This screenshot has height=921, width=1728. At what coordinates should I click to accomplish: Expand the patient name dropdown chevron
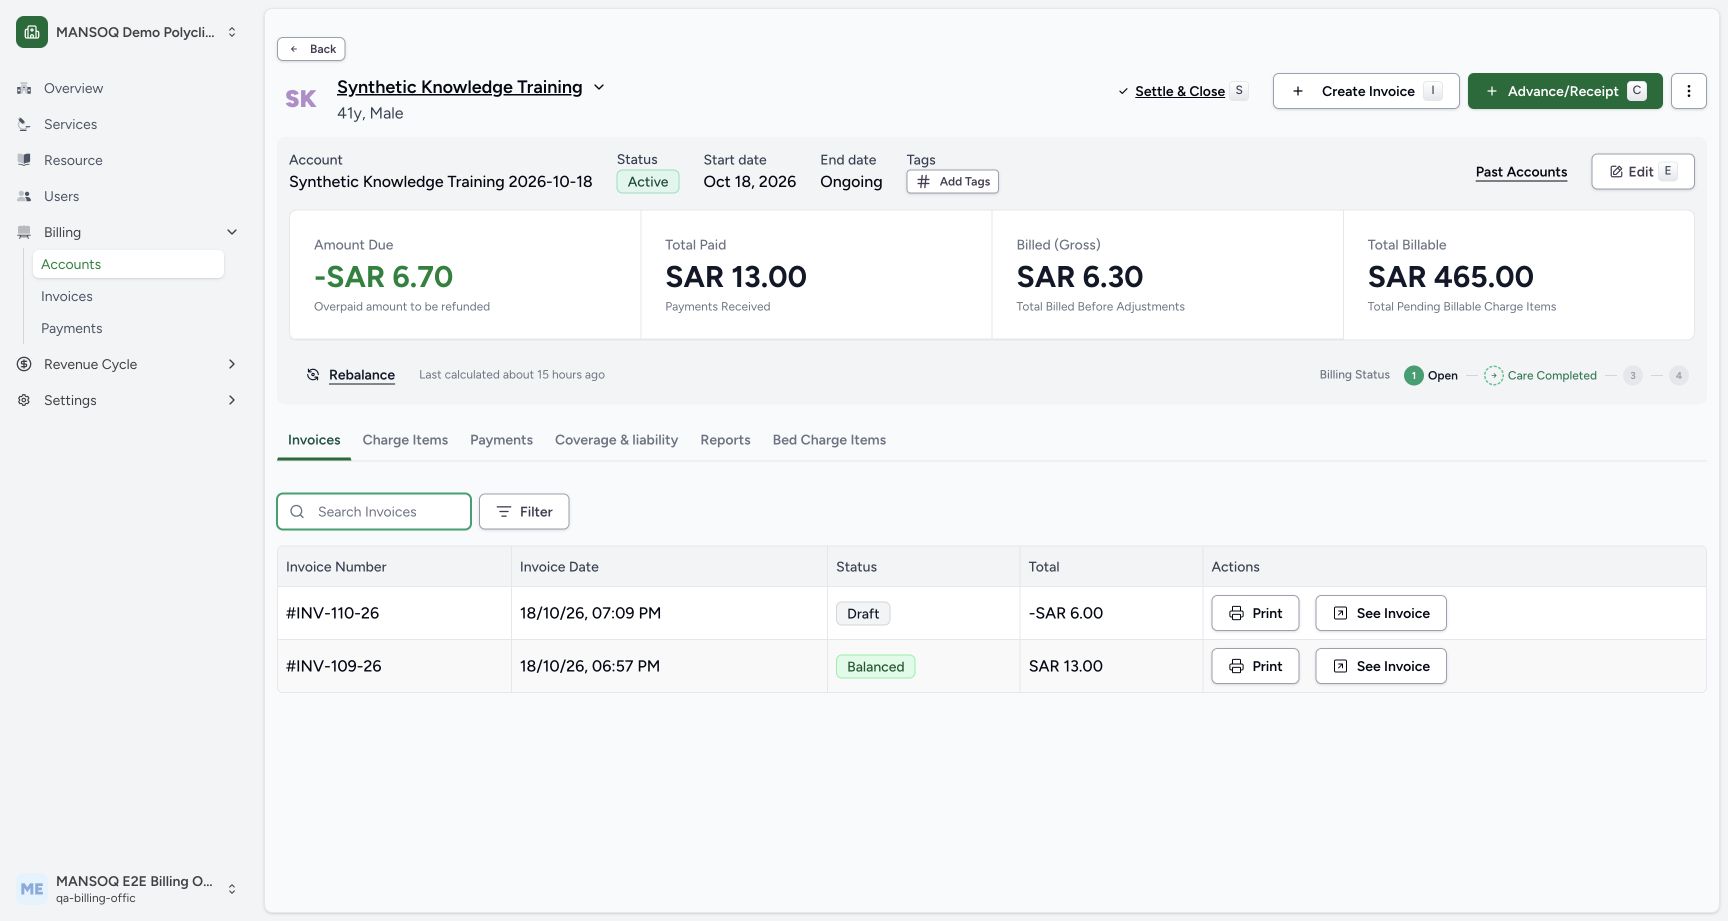pyautogui.click(x=599, y=87)
